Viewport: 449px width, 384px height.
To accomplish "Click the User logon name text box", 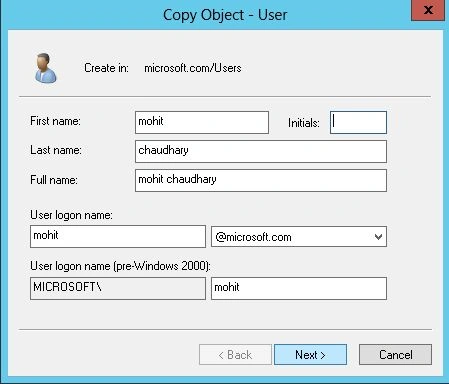I will point(118,236).
